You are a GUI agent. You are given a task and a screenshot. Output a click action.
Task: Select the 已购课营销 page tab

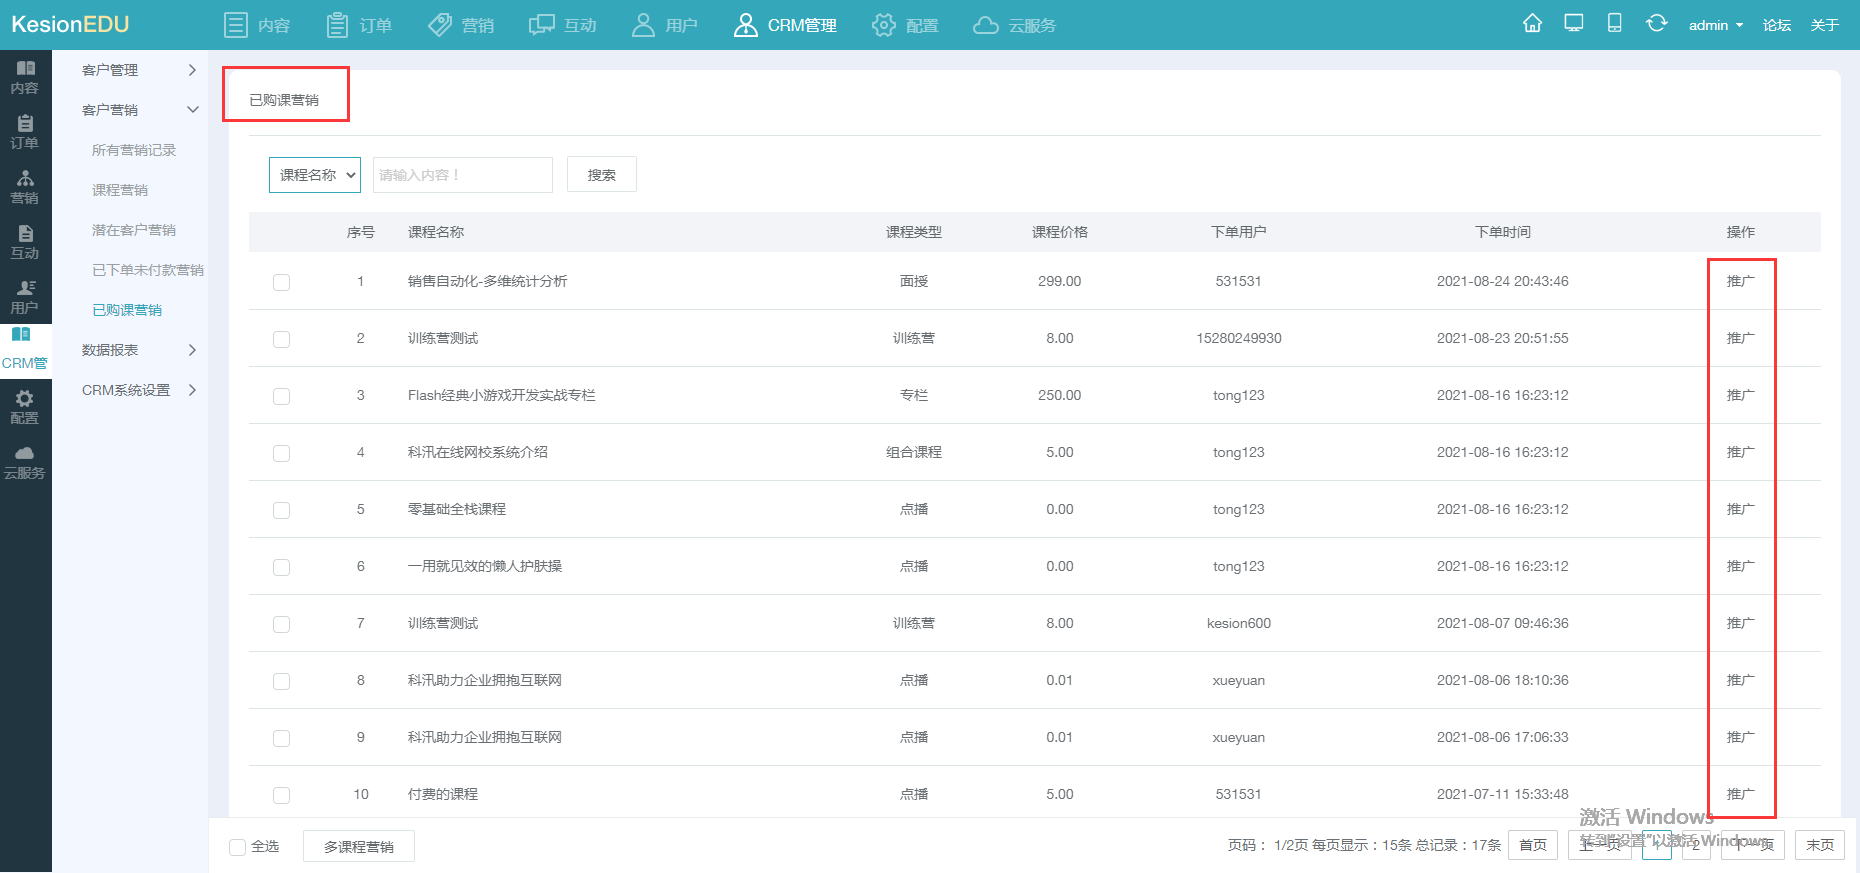[284, 100]
